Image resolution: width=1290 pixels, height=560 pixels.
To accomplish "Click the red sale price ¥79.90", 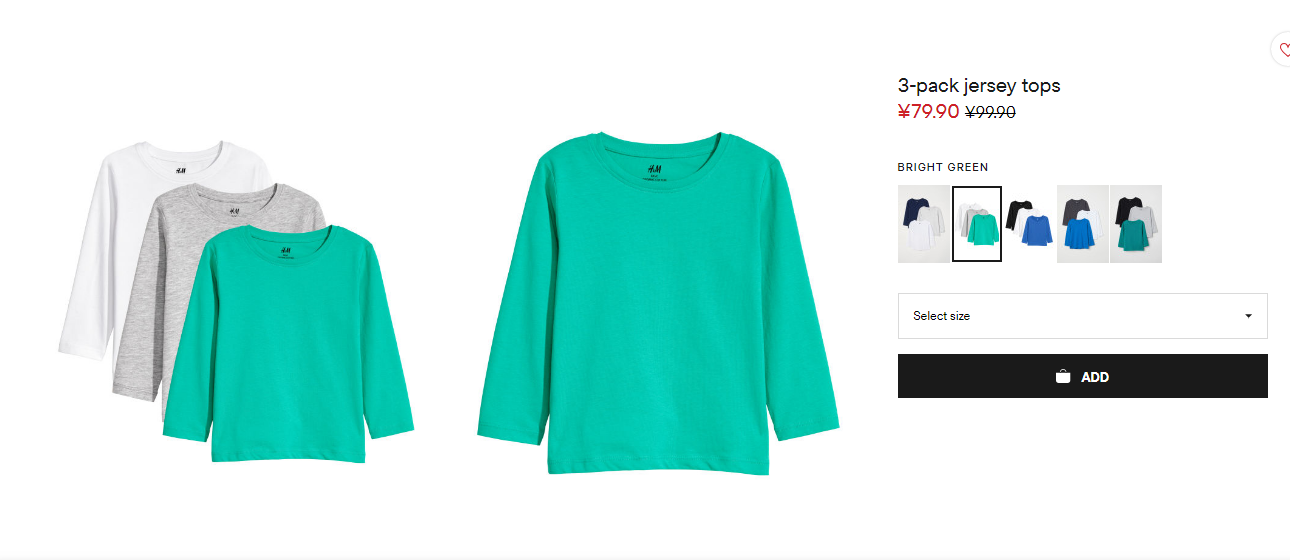I will point(928,111).
